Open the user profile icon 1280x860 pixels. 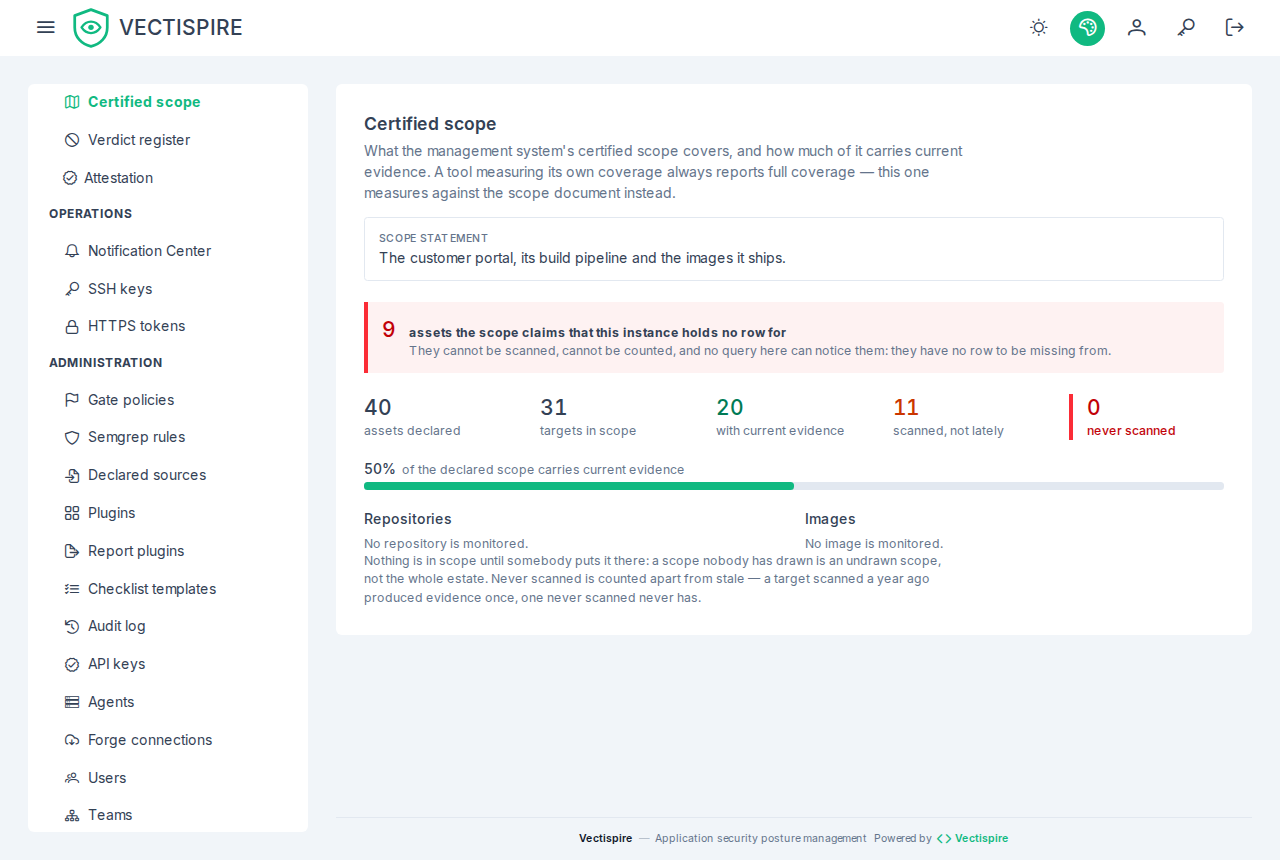pos(1137,27)
